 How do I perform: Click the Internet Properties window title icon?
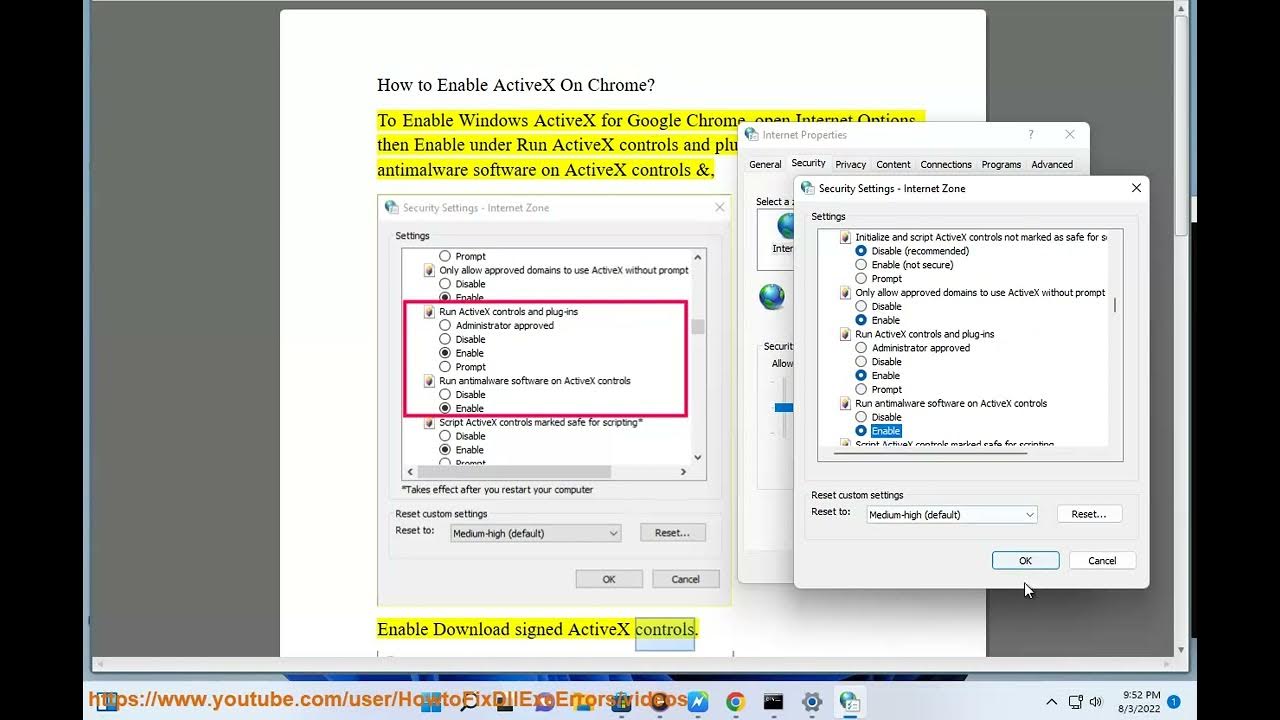752,134
